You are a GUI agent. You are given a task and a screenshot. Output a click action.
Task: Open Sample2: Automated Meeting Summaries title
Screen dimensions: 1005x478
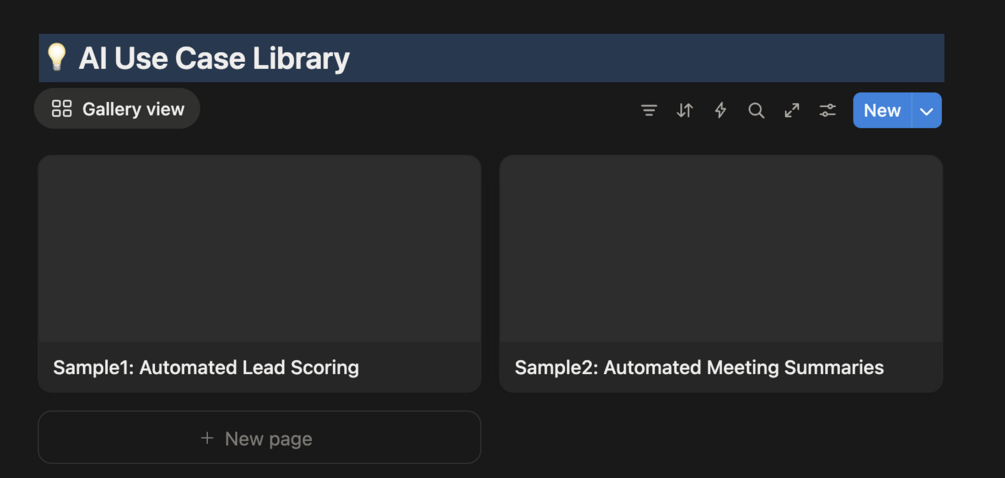[699, 367]
